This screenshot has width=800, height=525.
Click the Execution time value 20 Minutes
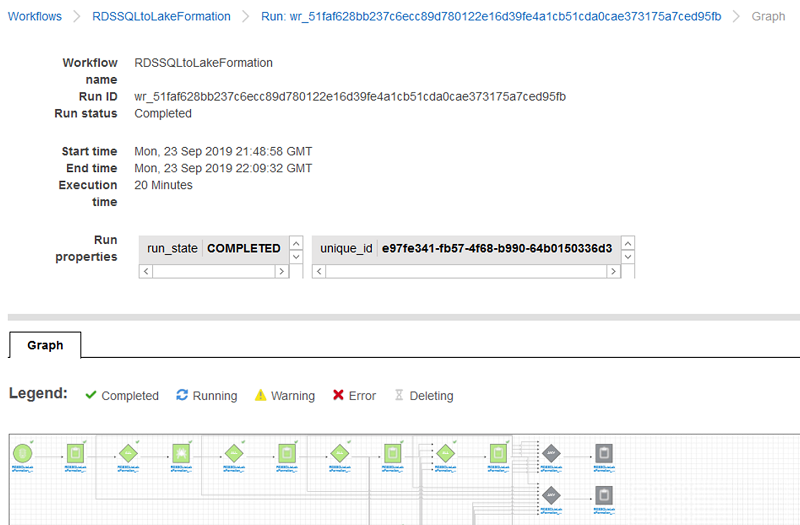point(163,185)
